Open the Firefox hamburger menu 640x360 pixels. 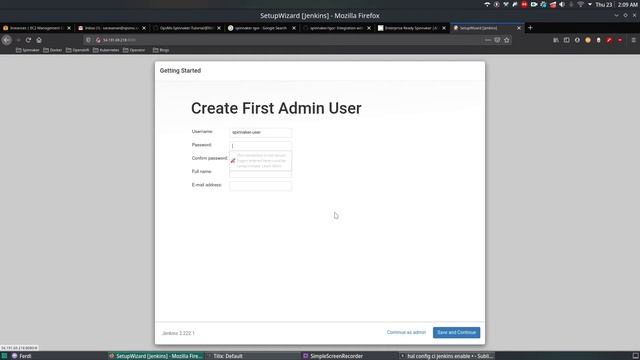[x=633, y=40]
